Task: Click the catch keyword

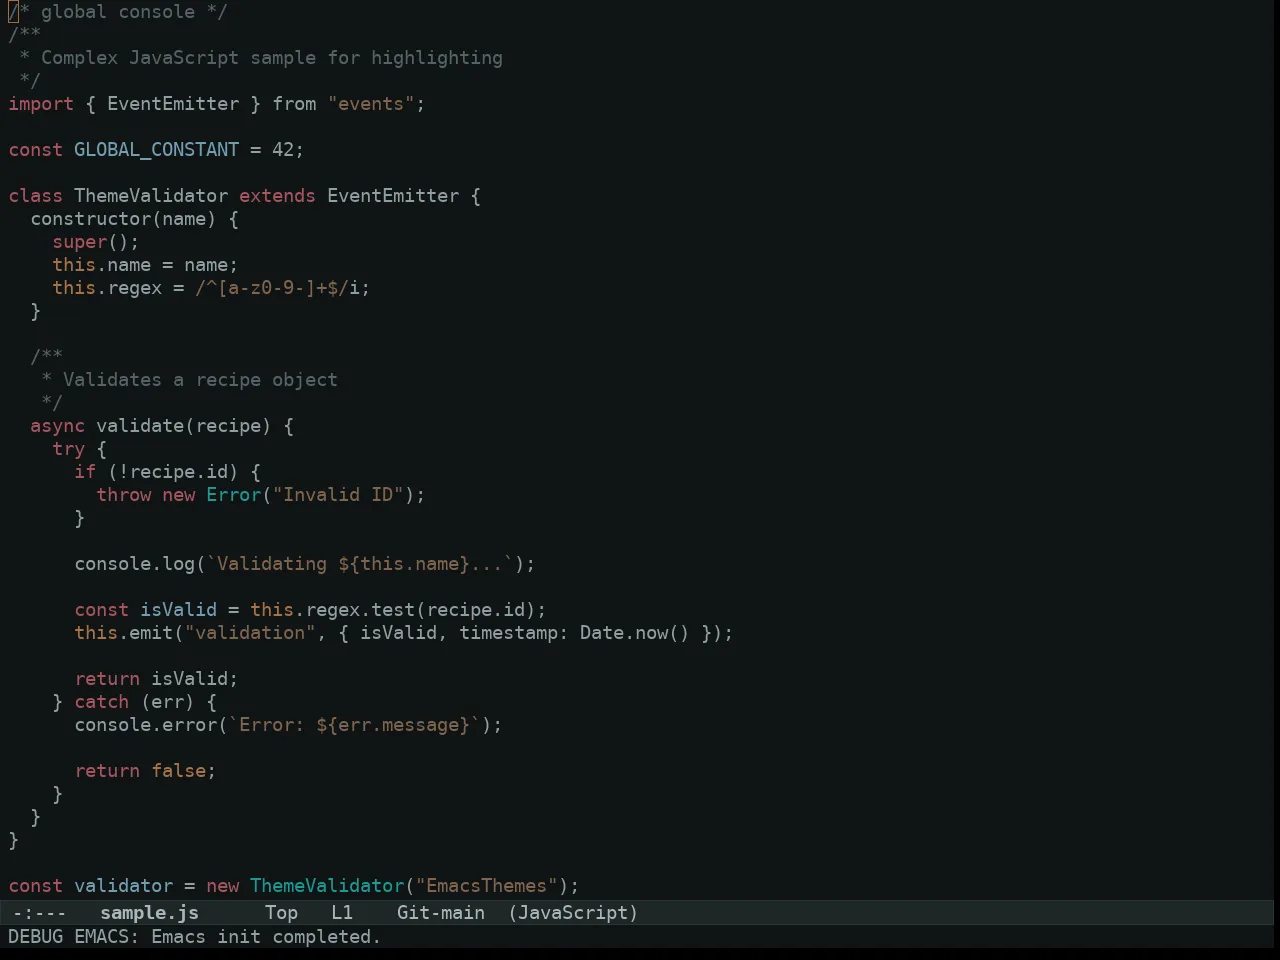Action: tap(102, 702)
